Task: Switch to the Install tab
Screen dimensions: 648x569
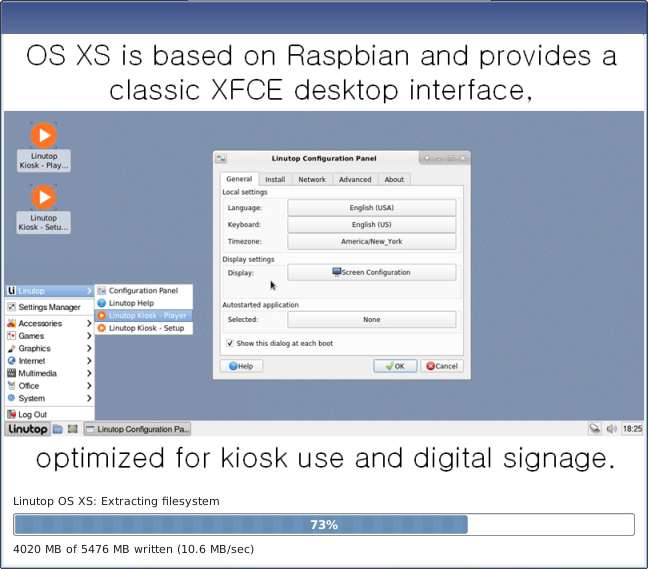Action: (x=275, y=179)
